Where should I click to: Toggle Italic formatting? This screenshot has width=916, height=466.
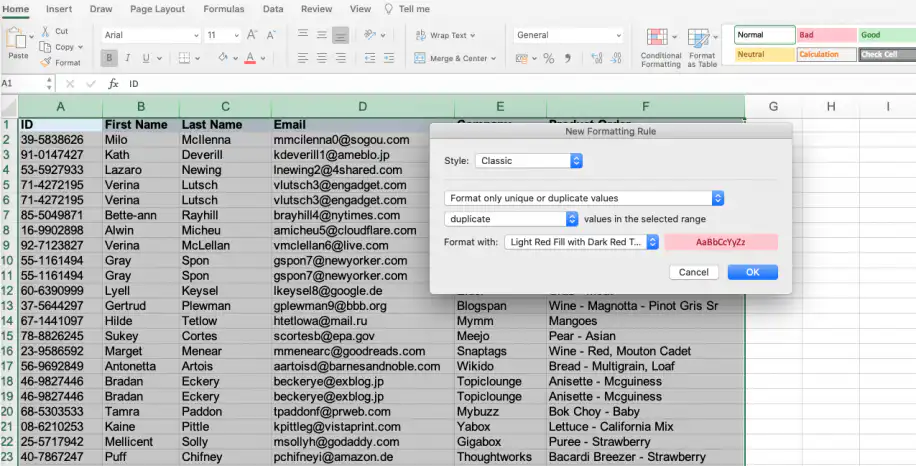tap(127, 58)
